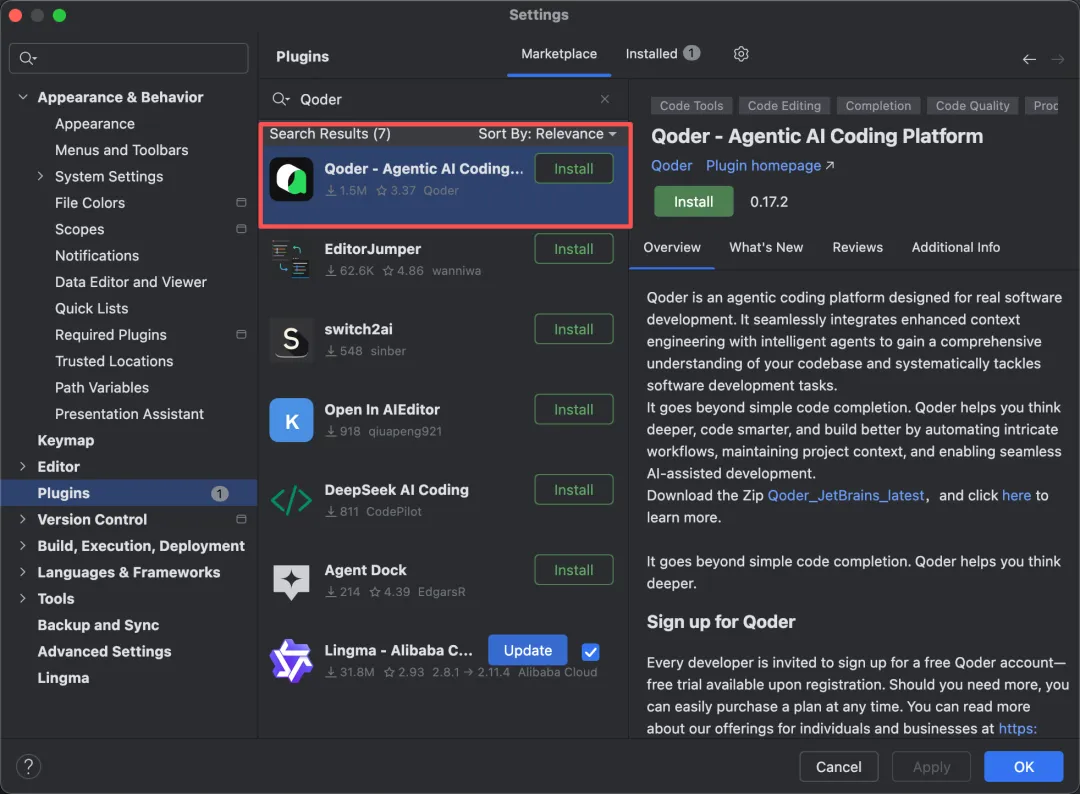Select the Code Quality tag
This screenshot has width=1080, height=794.
972,105
